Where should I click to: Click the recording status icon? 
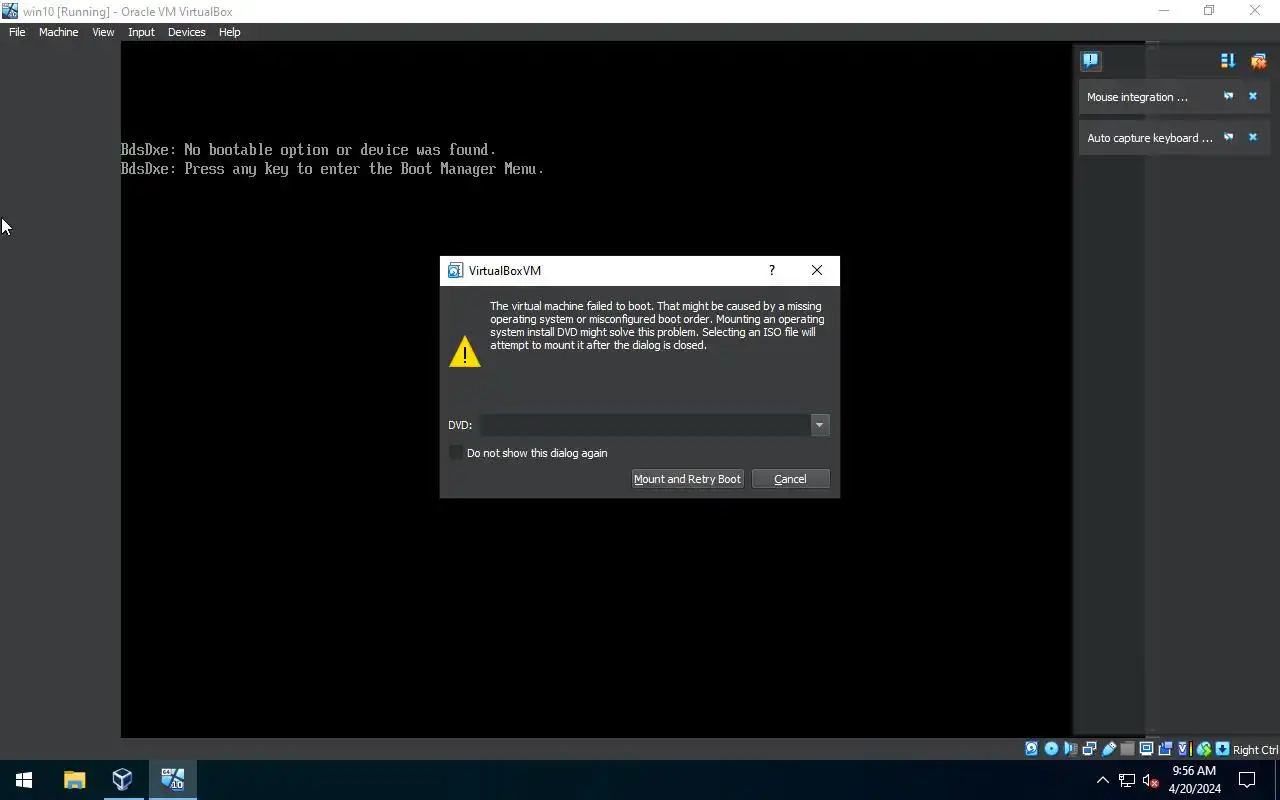point(1165,749)
